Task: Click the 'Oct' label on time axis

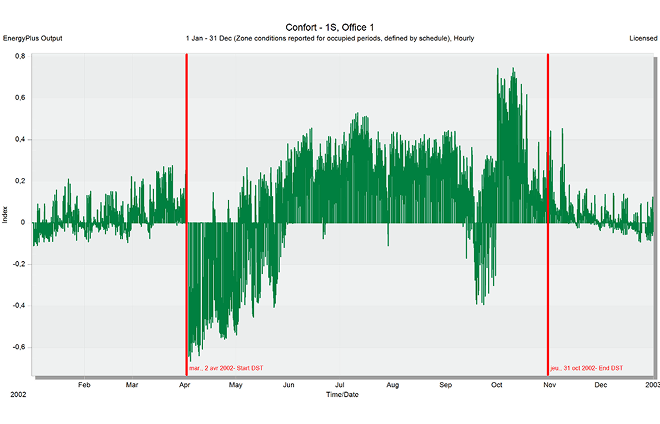Action: (x=497, y=384)
